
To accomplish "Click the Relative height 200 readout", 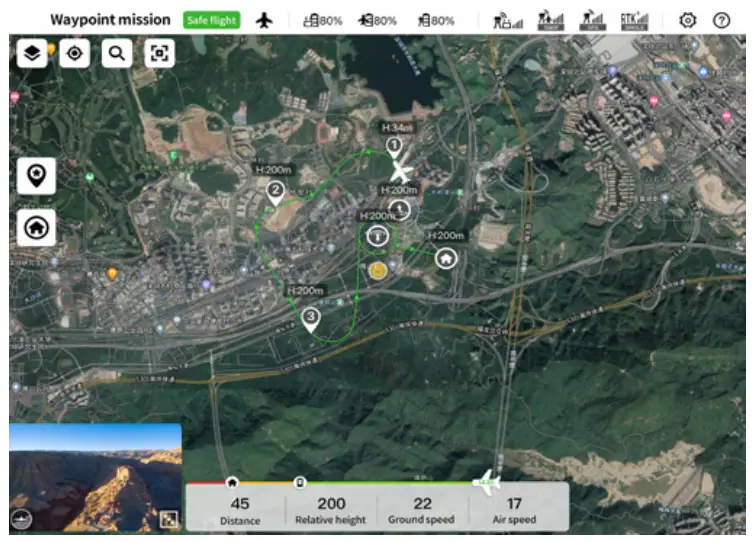I will point(331,511).
